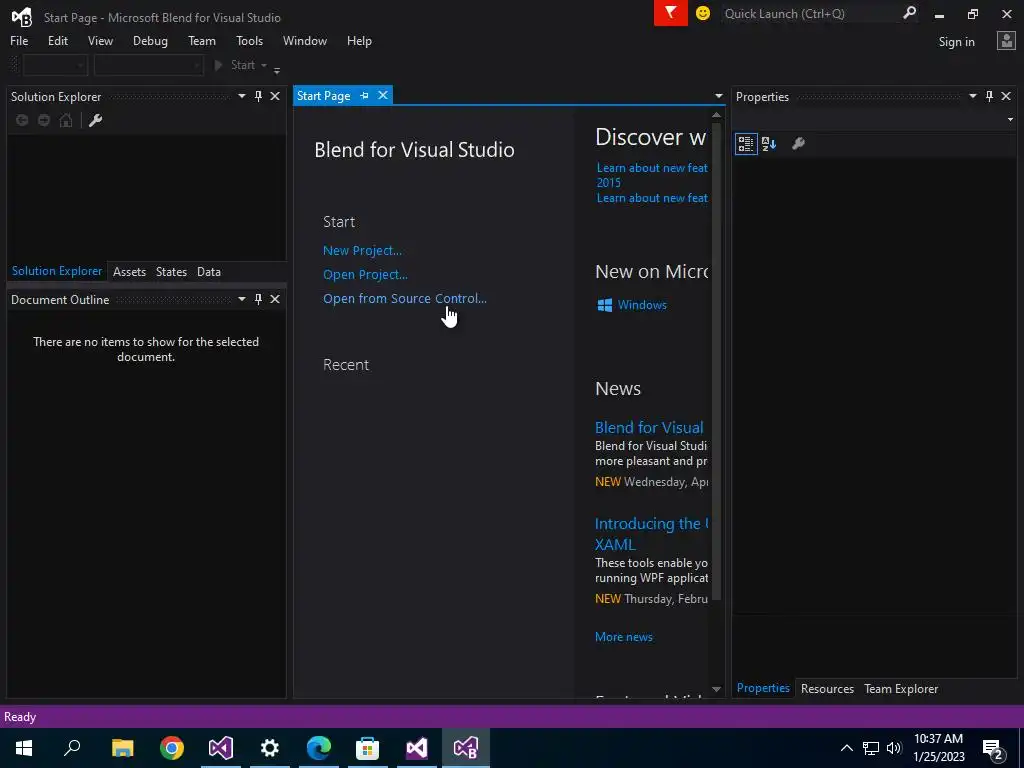Open the Action Center notifications icon
This screenshot has width=1024, height=768.
(993, 748)
